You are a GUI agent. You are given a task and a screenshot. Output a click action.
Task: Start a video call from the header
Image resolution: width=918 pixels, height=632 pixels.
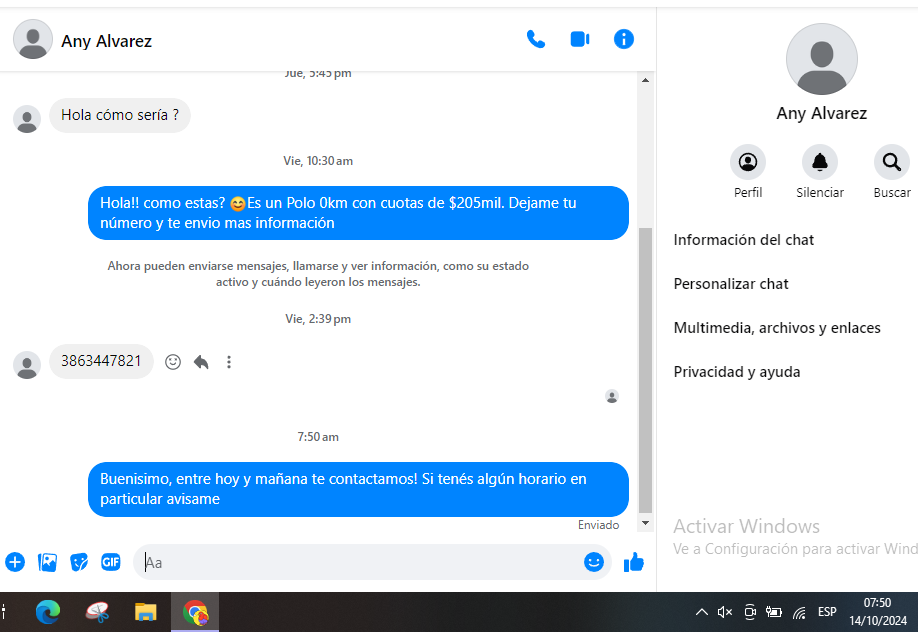point(580,39)
